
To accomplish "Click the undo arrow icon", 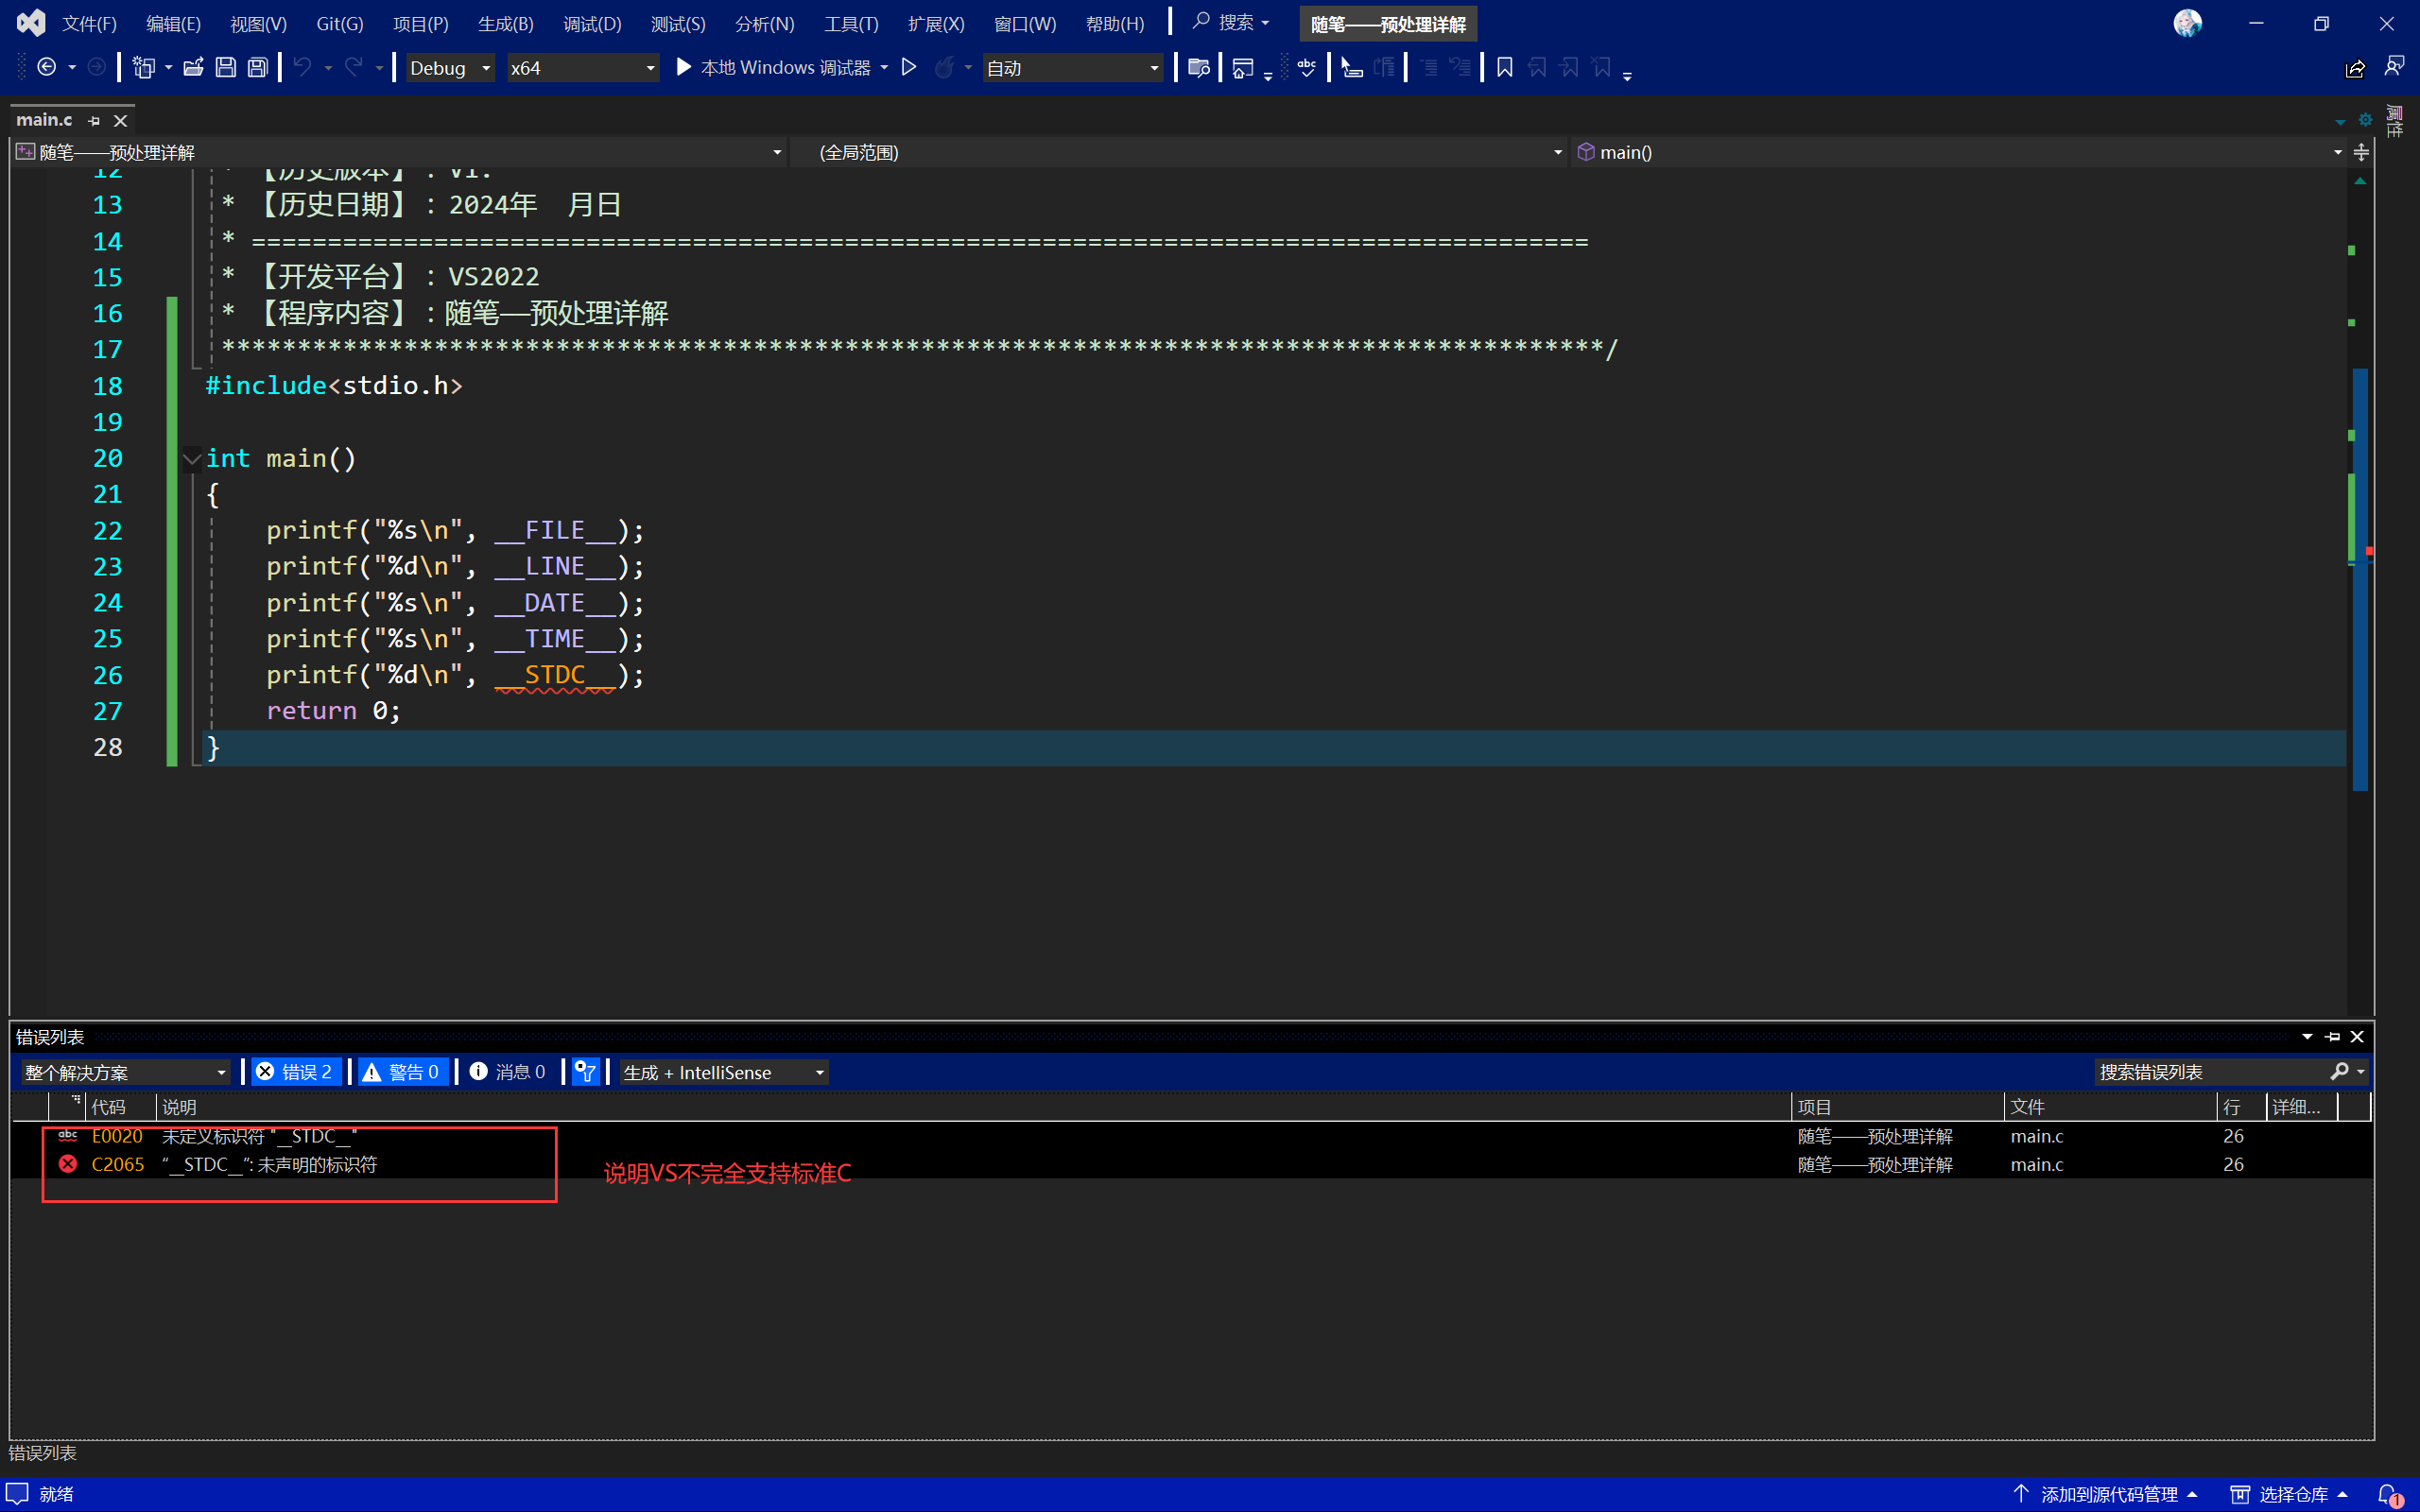I will [x=302, y=67].
